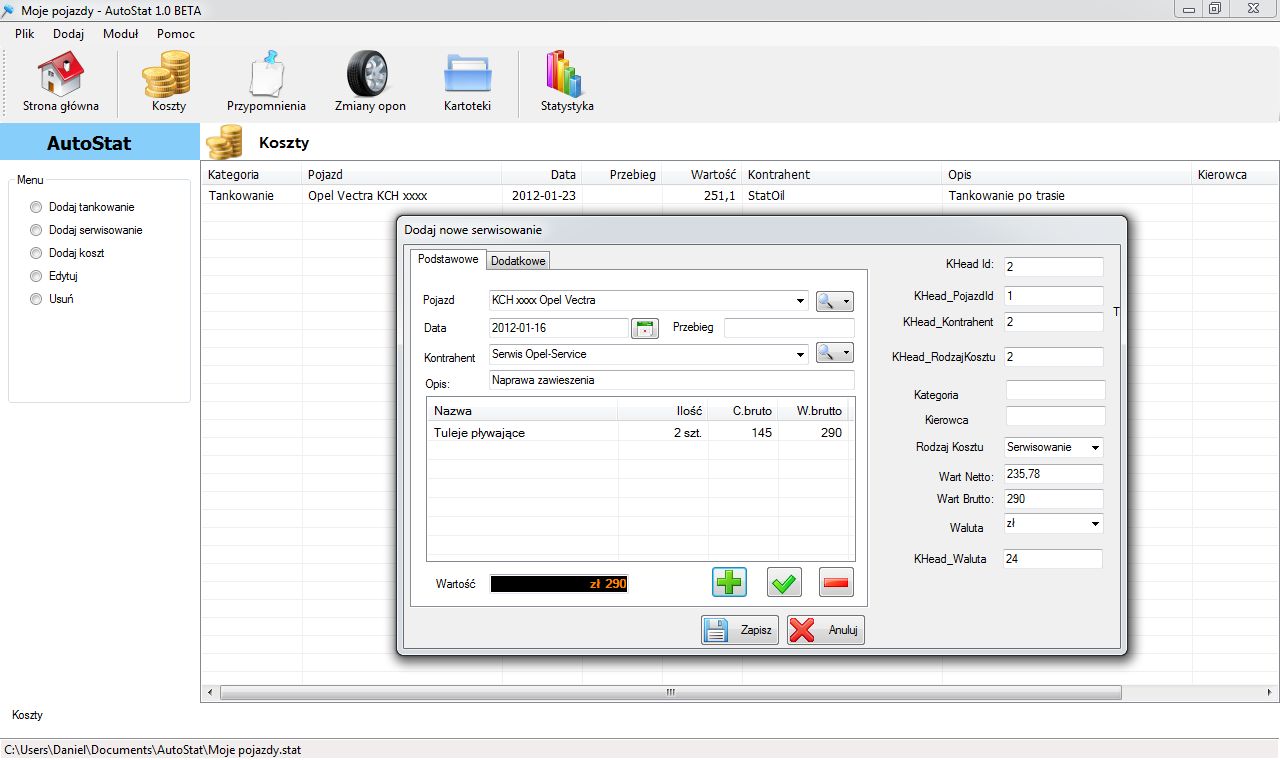Viewport: 1280px width, 760px height.
Task: Click the Kierowca input field
Action: (x=1056, y=416)
